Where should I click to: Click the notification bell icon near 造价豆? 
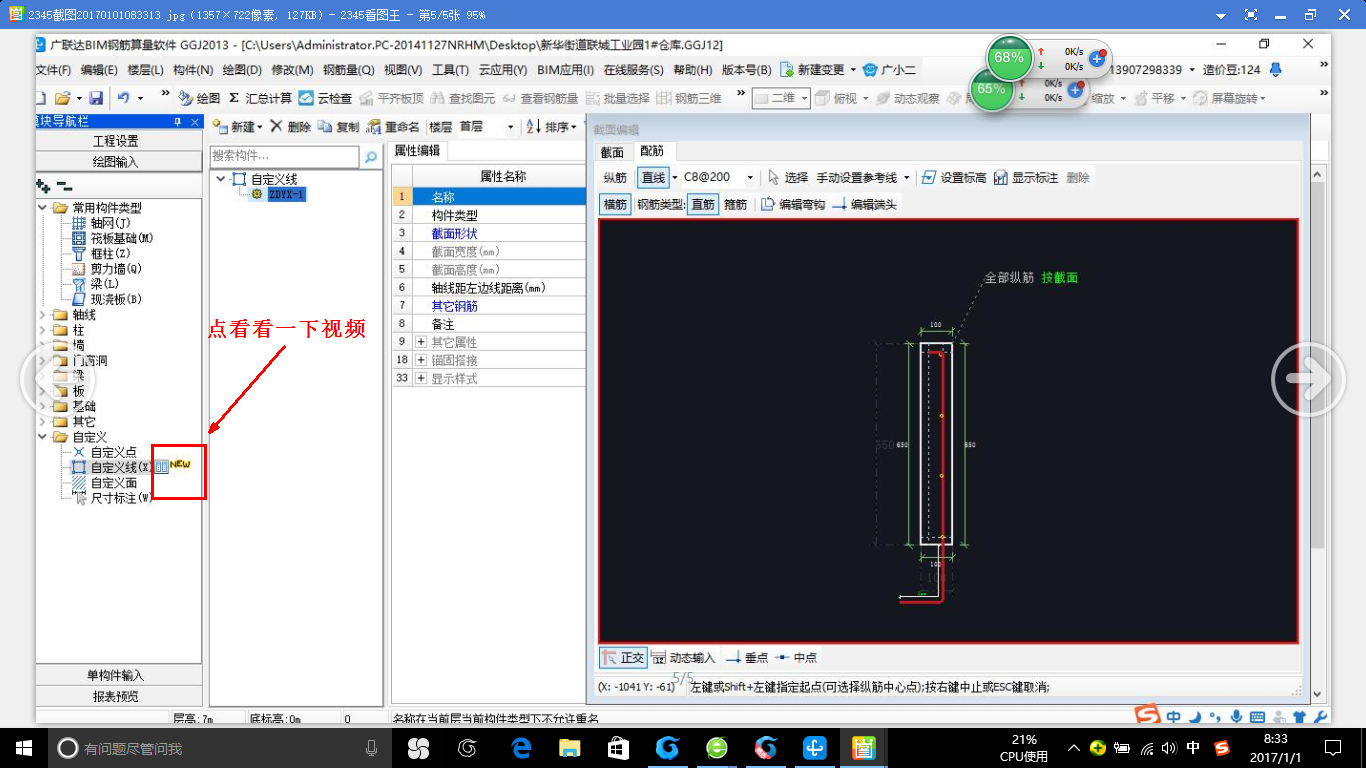coord(1275,70)
